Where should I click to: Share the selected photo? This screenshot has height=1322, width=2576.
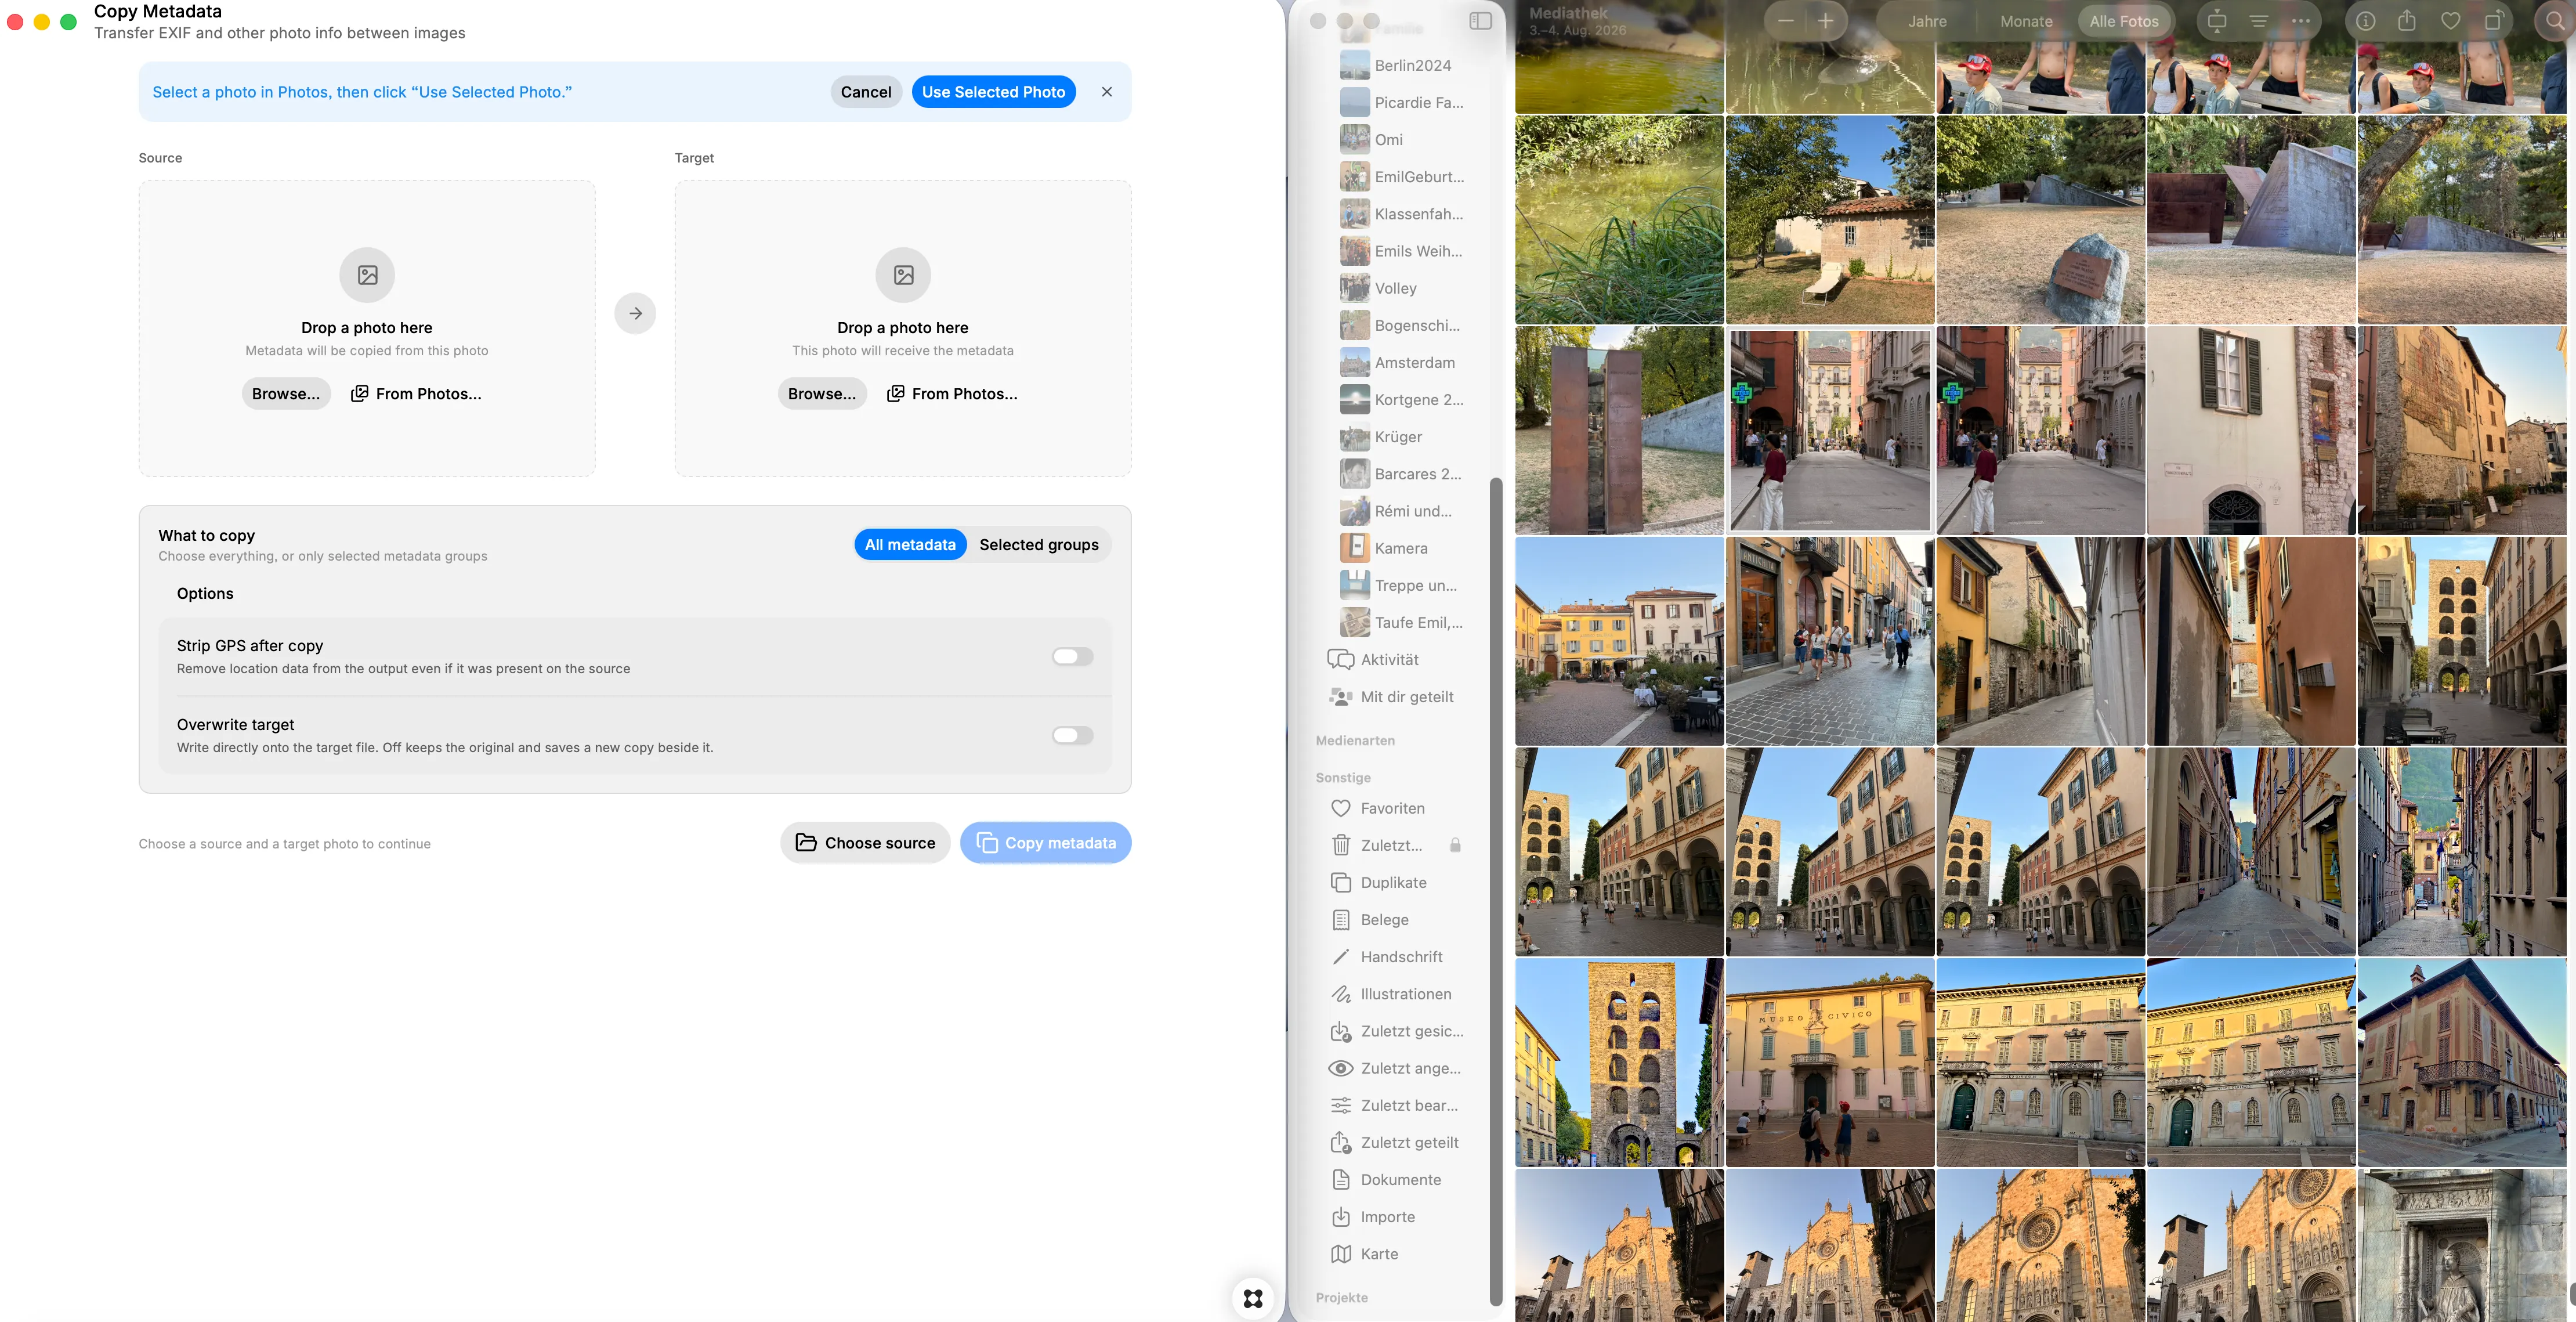coord(2407,21)
